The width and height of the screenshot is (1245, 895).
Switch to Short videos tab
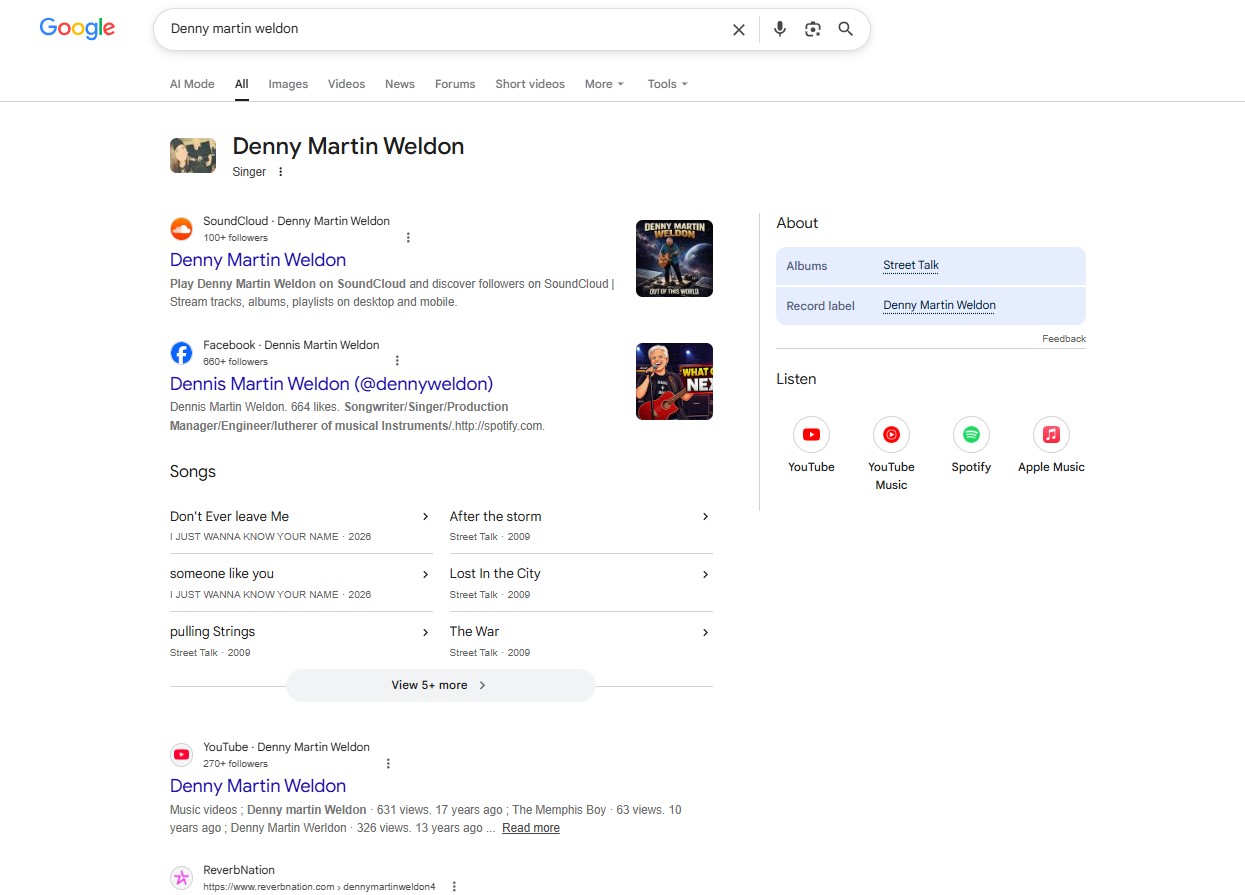tap(530, 84)
